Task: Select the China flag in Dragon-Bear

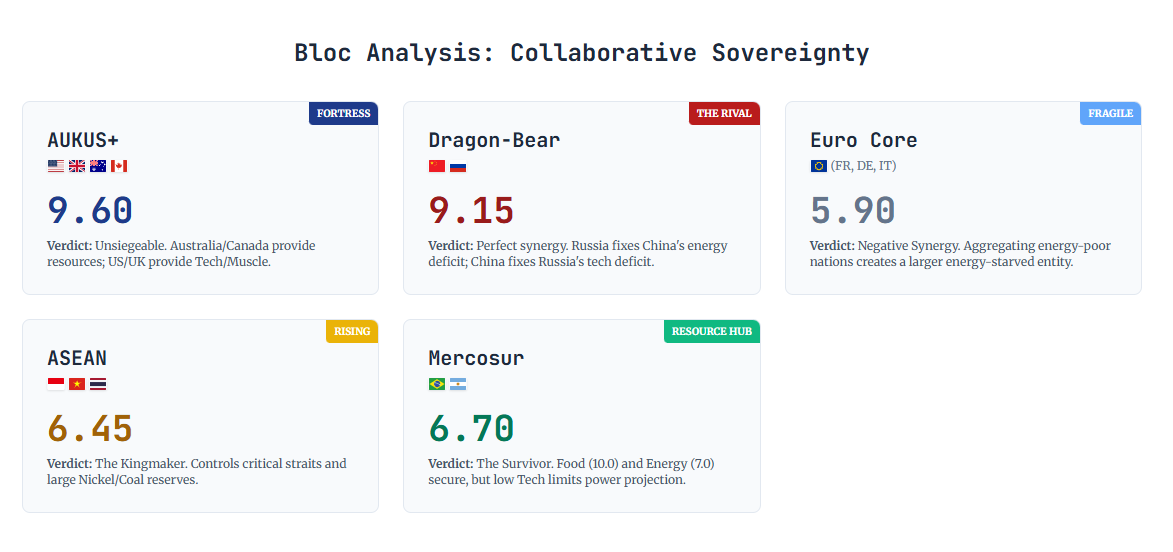Action: (x=437, y=166)
